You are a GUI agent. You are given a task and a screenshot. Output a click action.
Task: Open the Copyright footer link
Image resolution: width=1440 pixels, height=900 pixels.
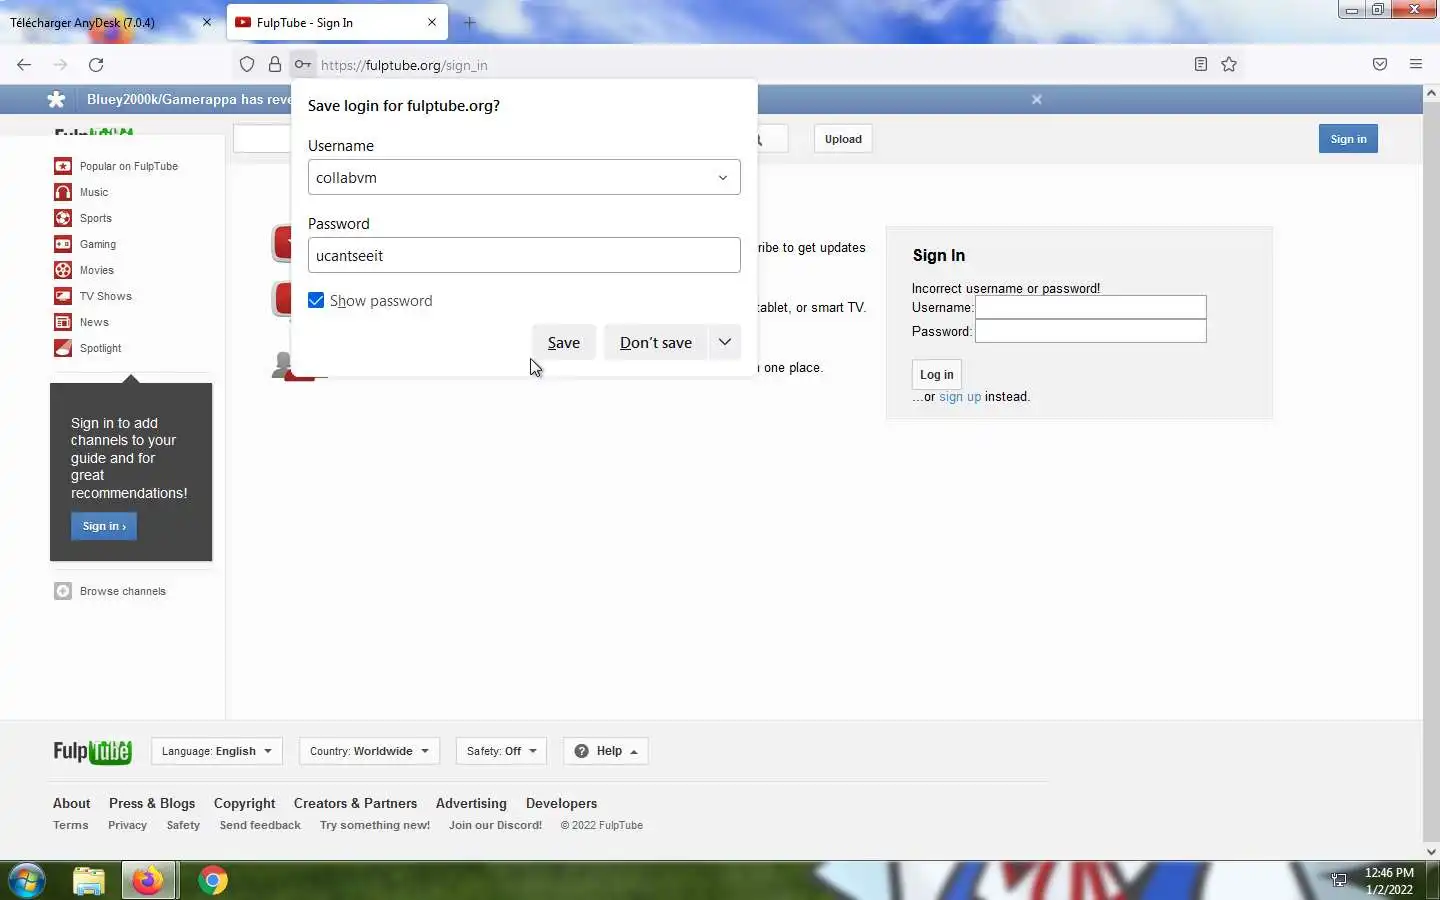click(244, 803)
